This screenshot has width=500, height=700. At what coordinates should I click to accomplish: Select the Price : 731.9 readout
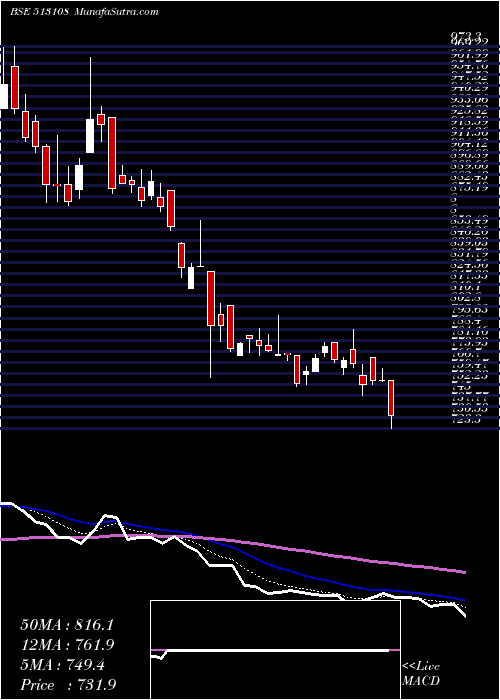click(67, 685)
